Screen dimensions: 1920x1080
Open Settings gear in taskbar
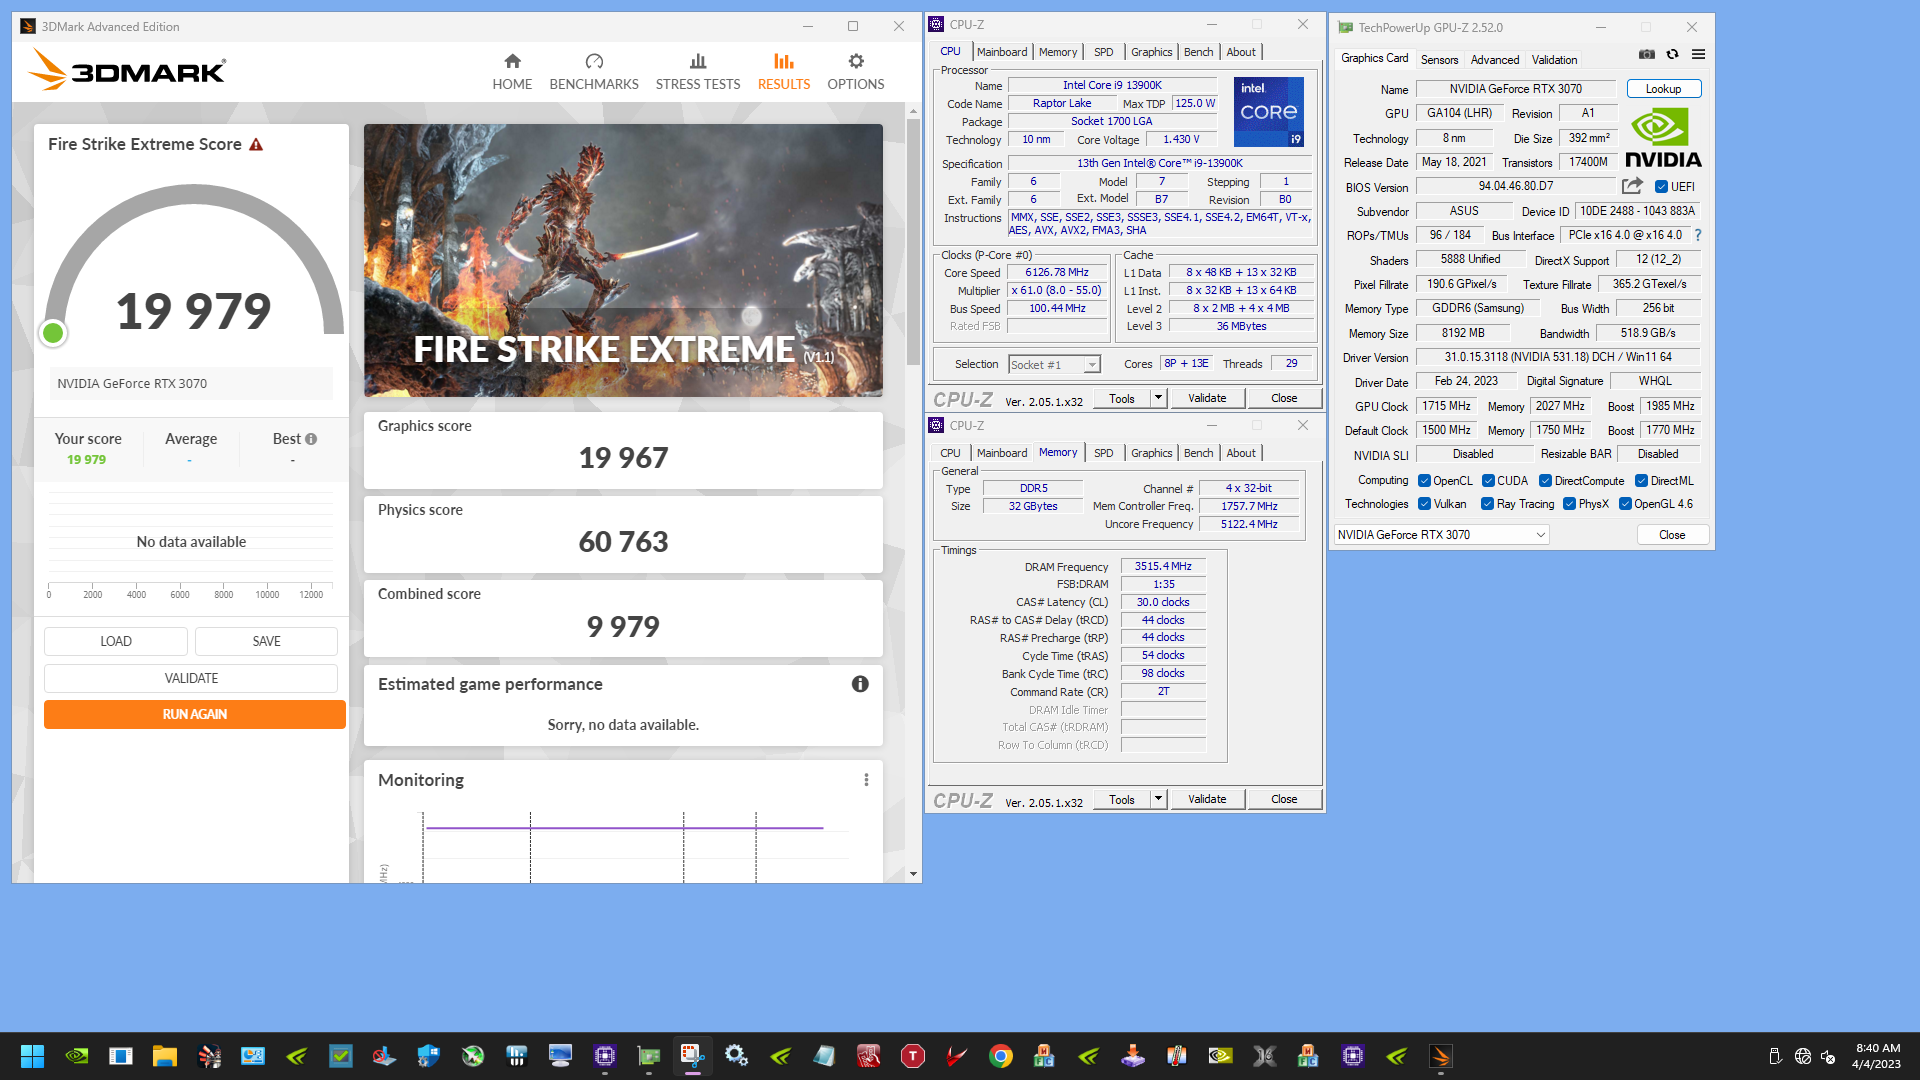coord(737,1056)
